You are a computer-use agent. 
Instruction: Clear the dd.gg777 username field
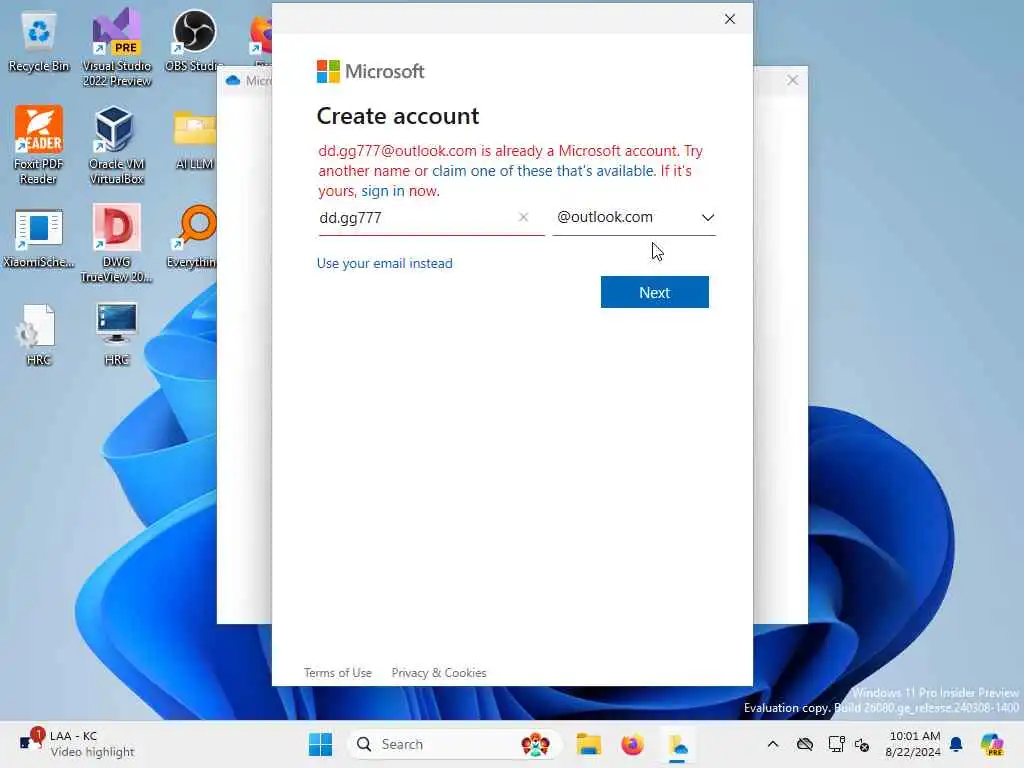(523, 217)
